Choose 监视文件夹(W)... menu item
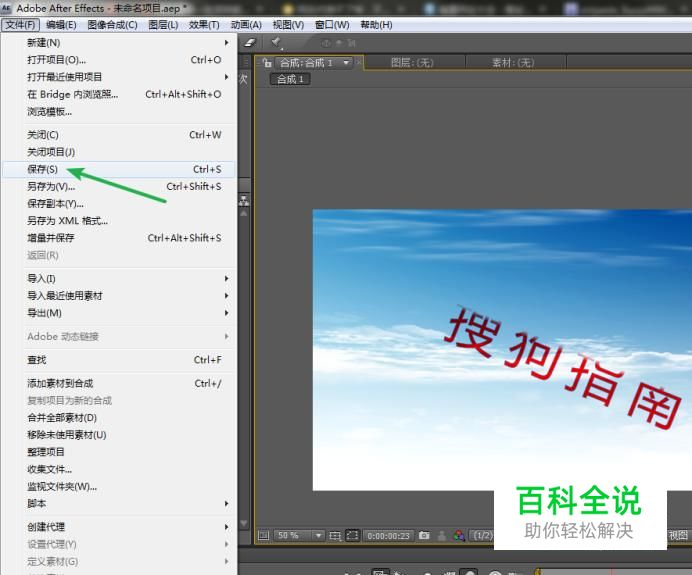 coord(119,486)
